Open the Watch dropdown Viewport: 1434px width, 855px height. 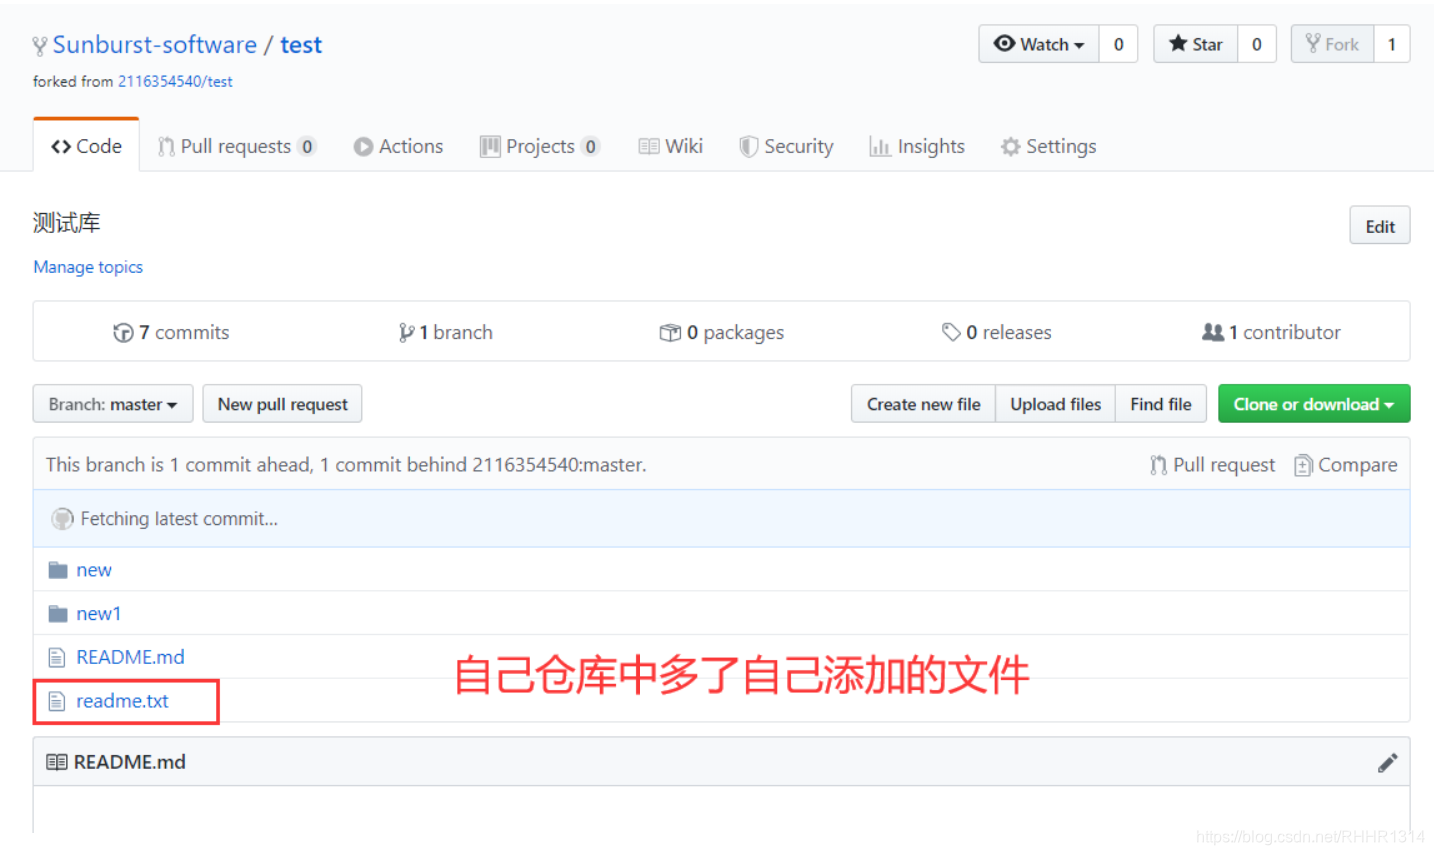coord(1039,44)
